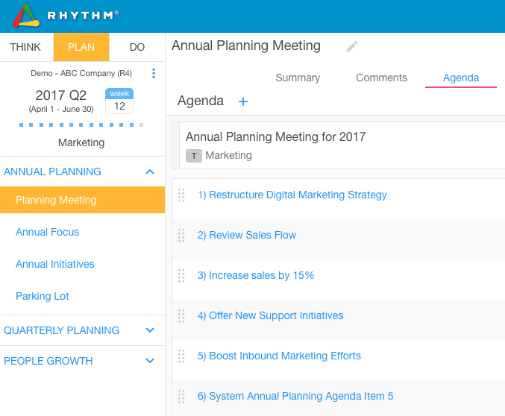Open the Summary tab
Image resolution: width=505 pixels, height=416 pixels.
[298, 78]
